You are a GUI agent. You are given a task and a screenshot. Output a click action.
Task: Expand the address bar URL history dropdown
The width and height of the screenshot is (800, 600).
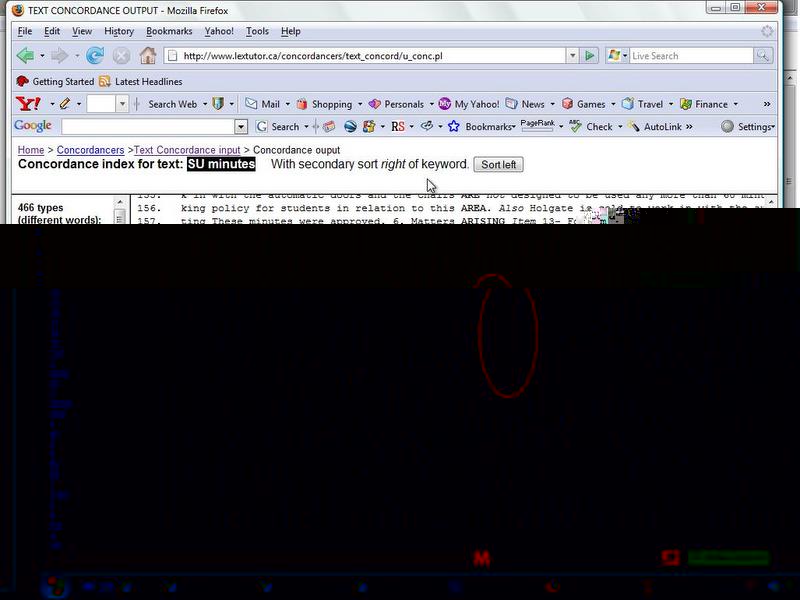click(572, 56)
